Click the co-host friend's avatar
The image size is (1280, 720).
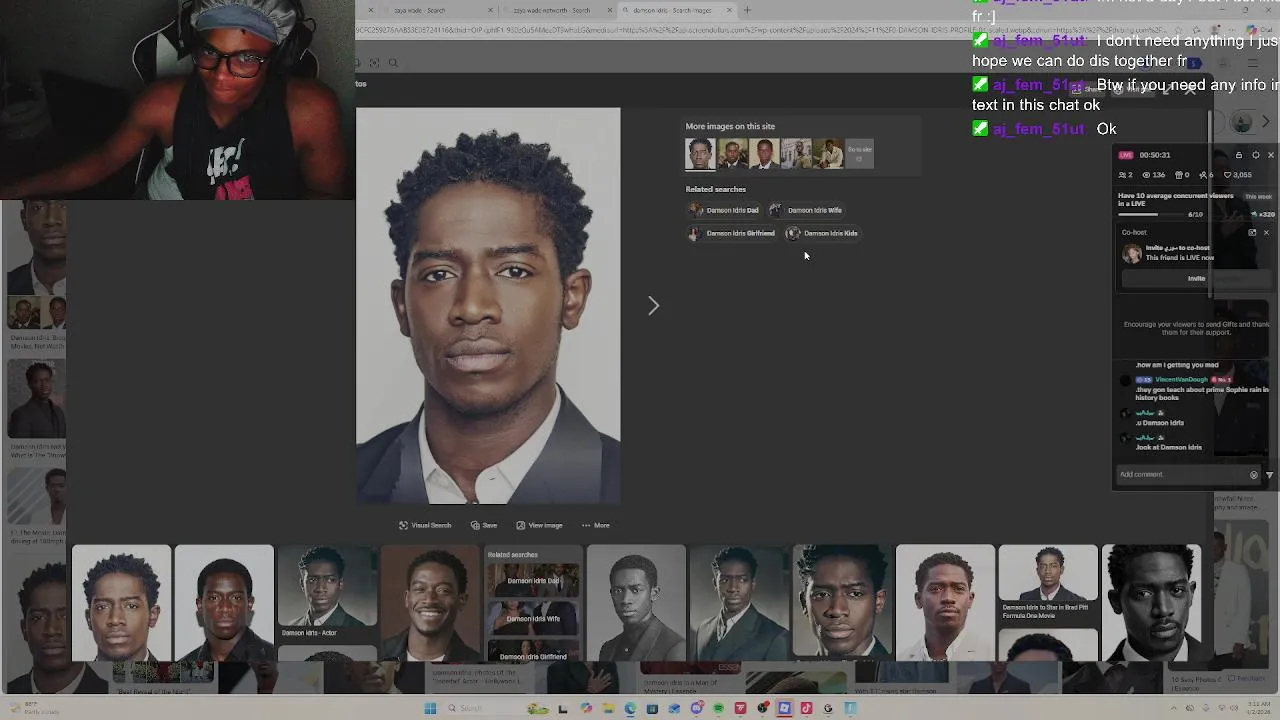(1132, 254)
